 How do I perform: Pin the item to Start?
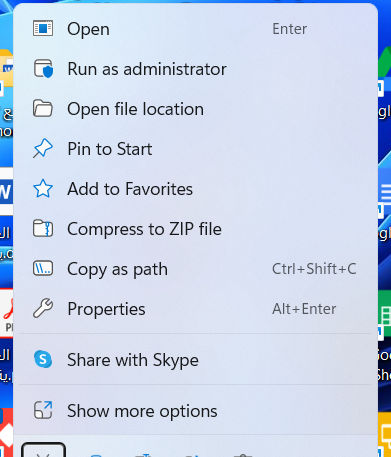pos(195,149)
